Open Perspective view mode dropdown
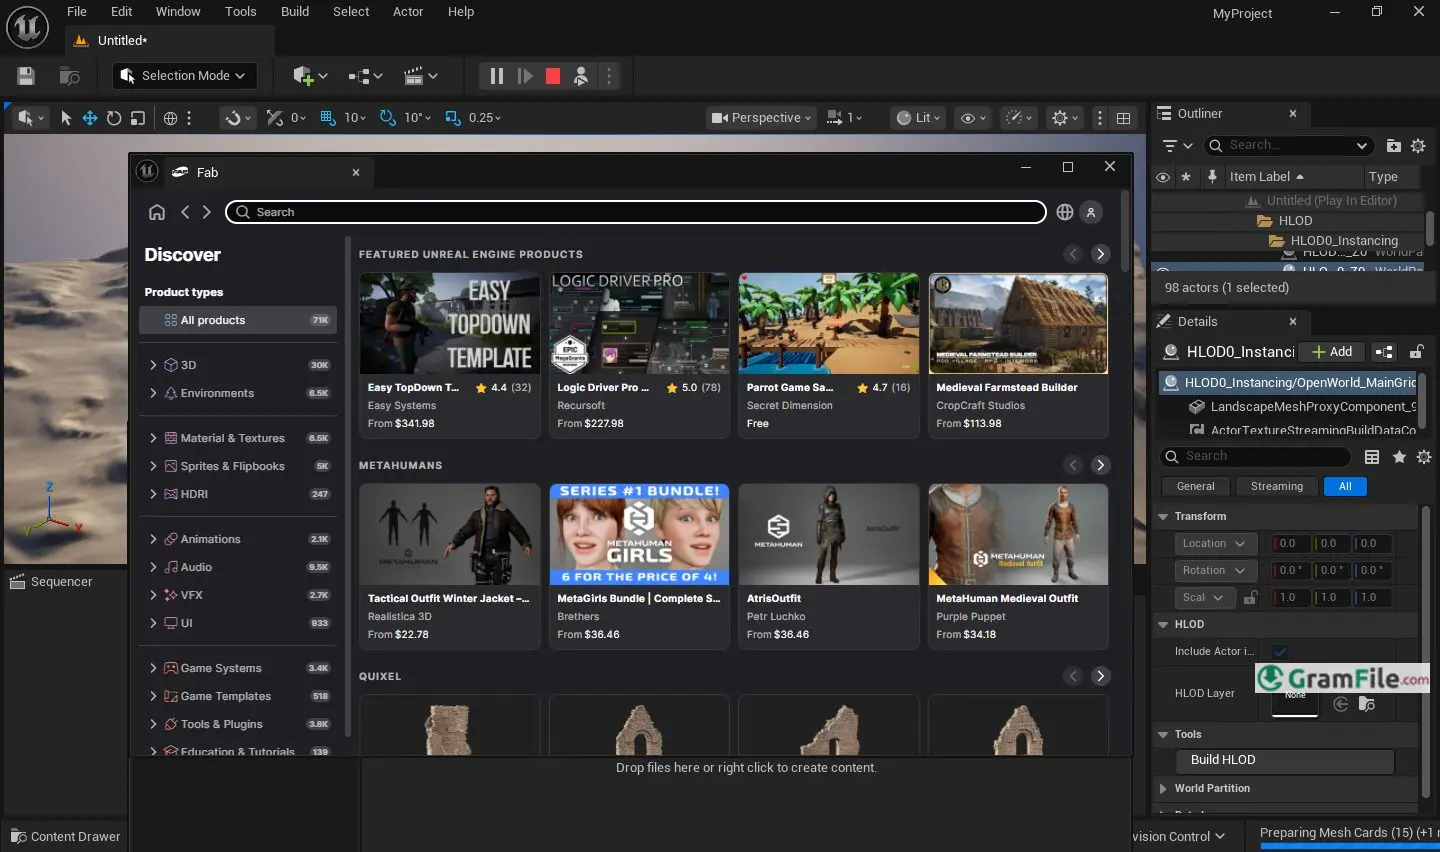This screenshot has width=1440, height=852. (x=761, y=118)
